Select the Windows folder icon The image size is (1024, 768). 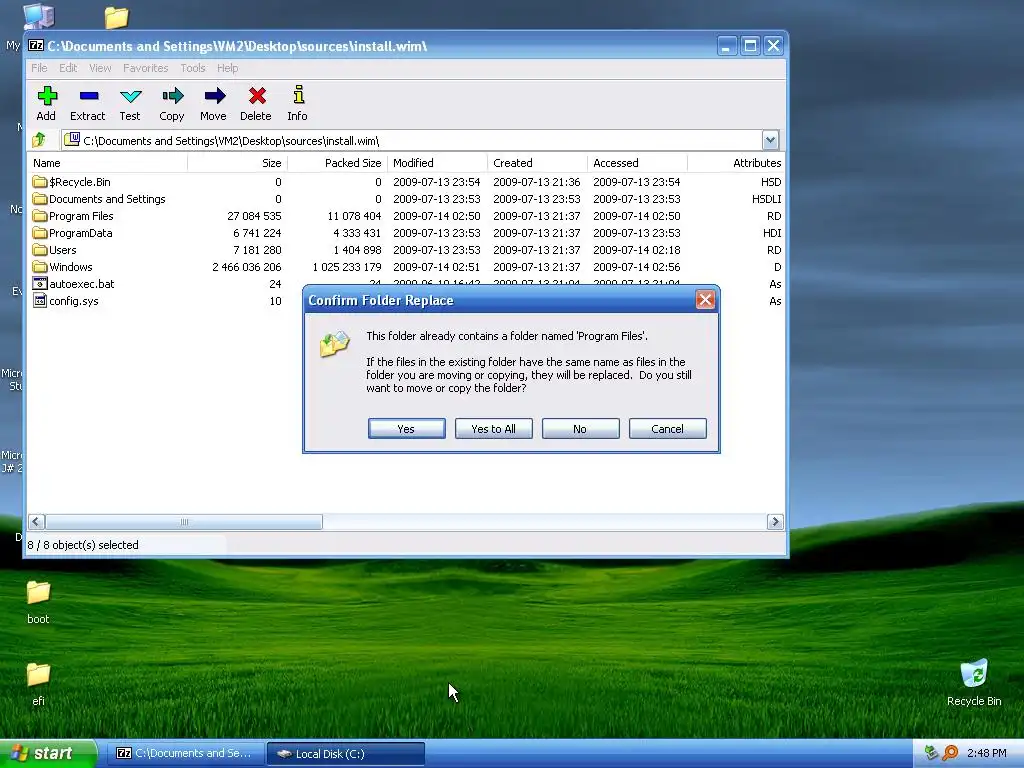click(x=40, y=266)
